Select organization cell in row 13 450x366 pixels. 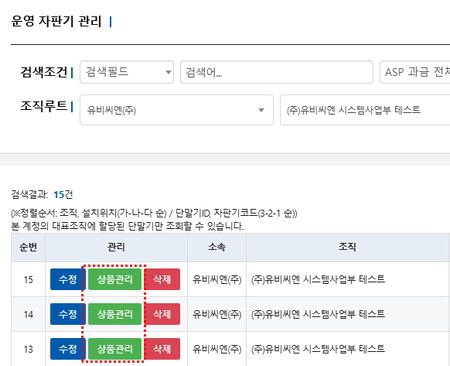pos(348,349)
